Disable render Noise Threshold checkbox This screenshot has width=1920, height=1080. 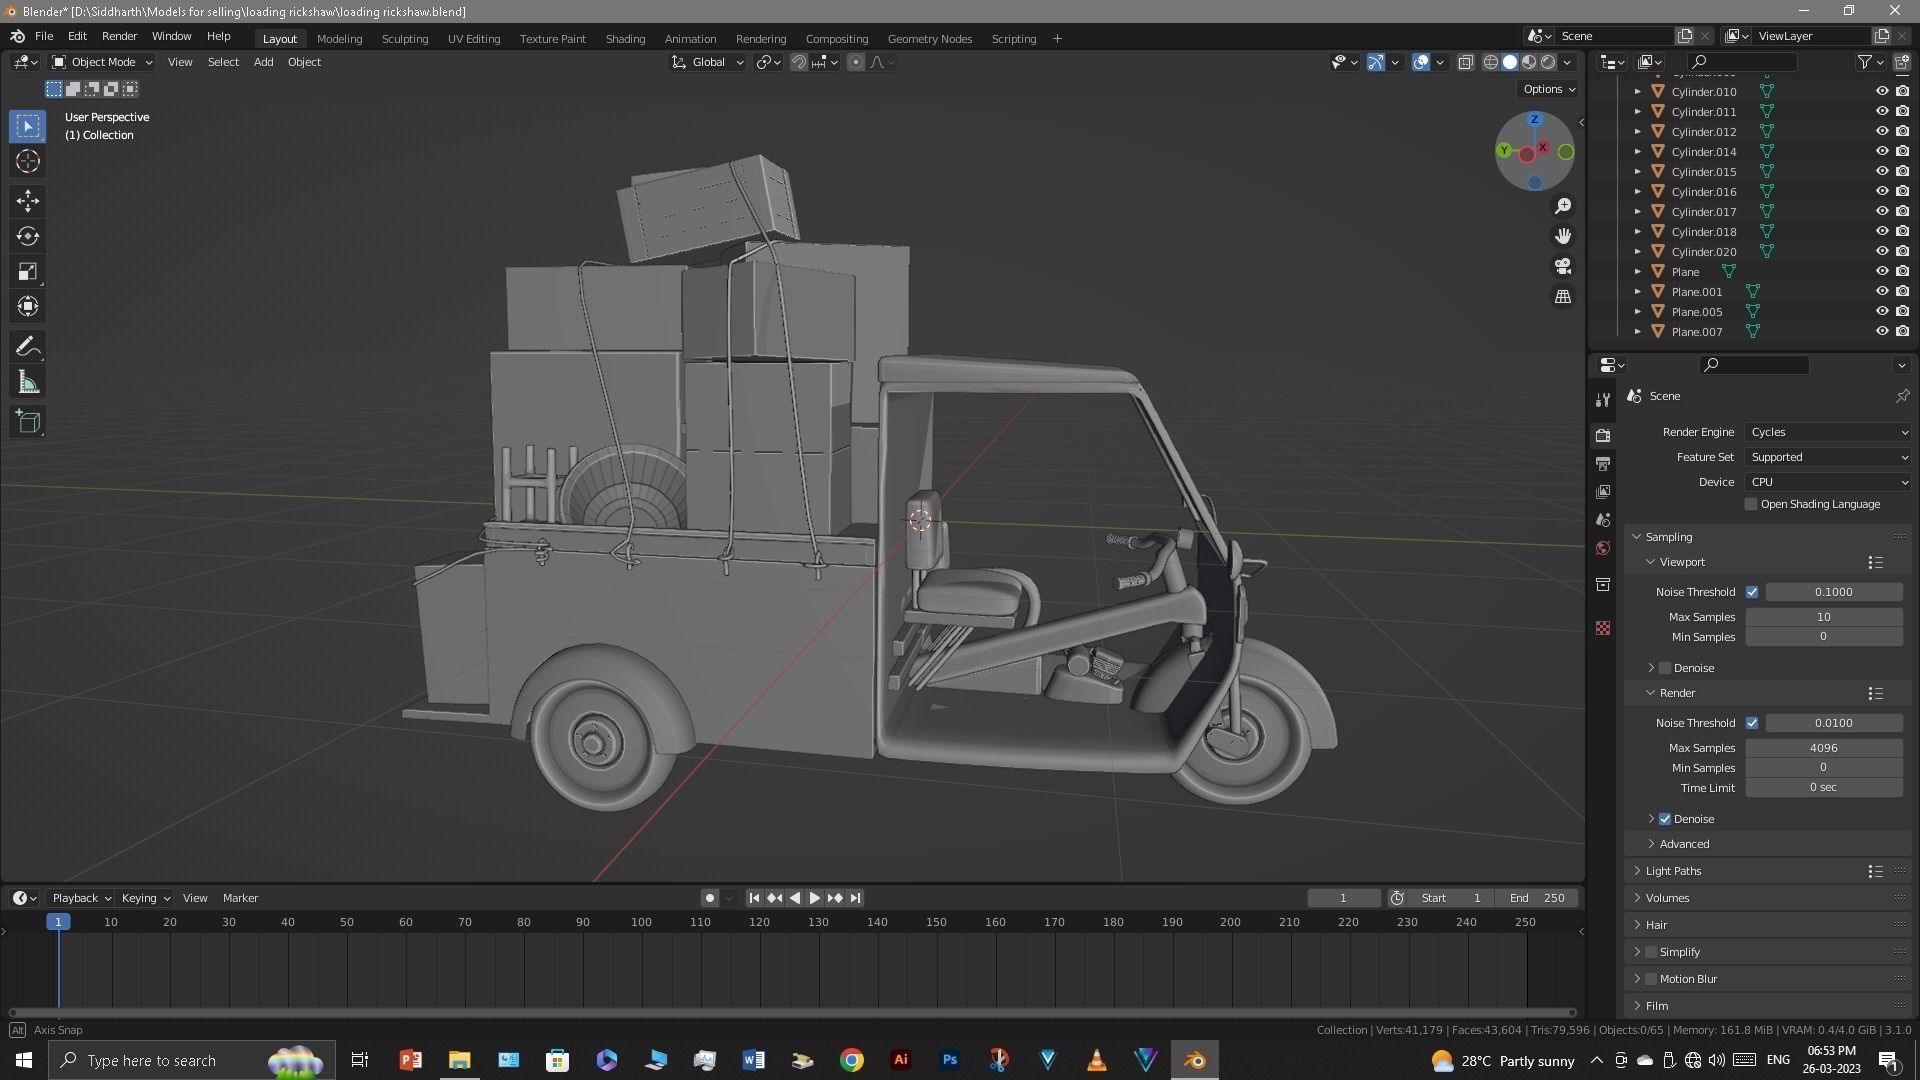(1752, 723)
